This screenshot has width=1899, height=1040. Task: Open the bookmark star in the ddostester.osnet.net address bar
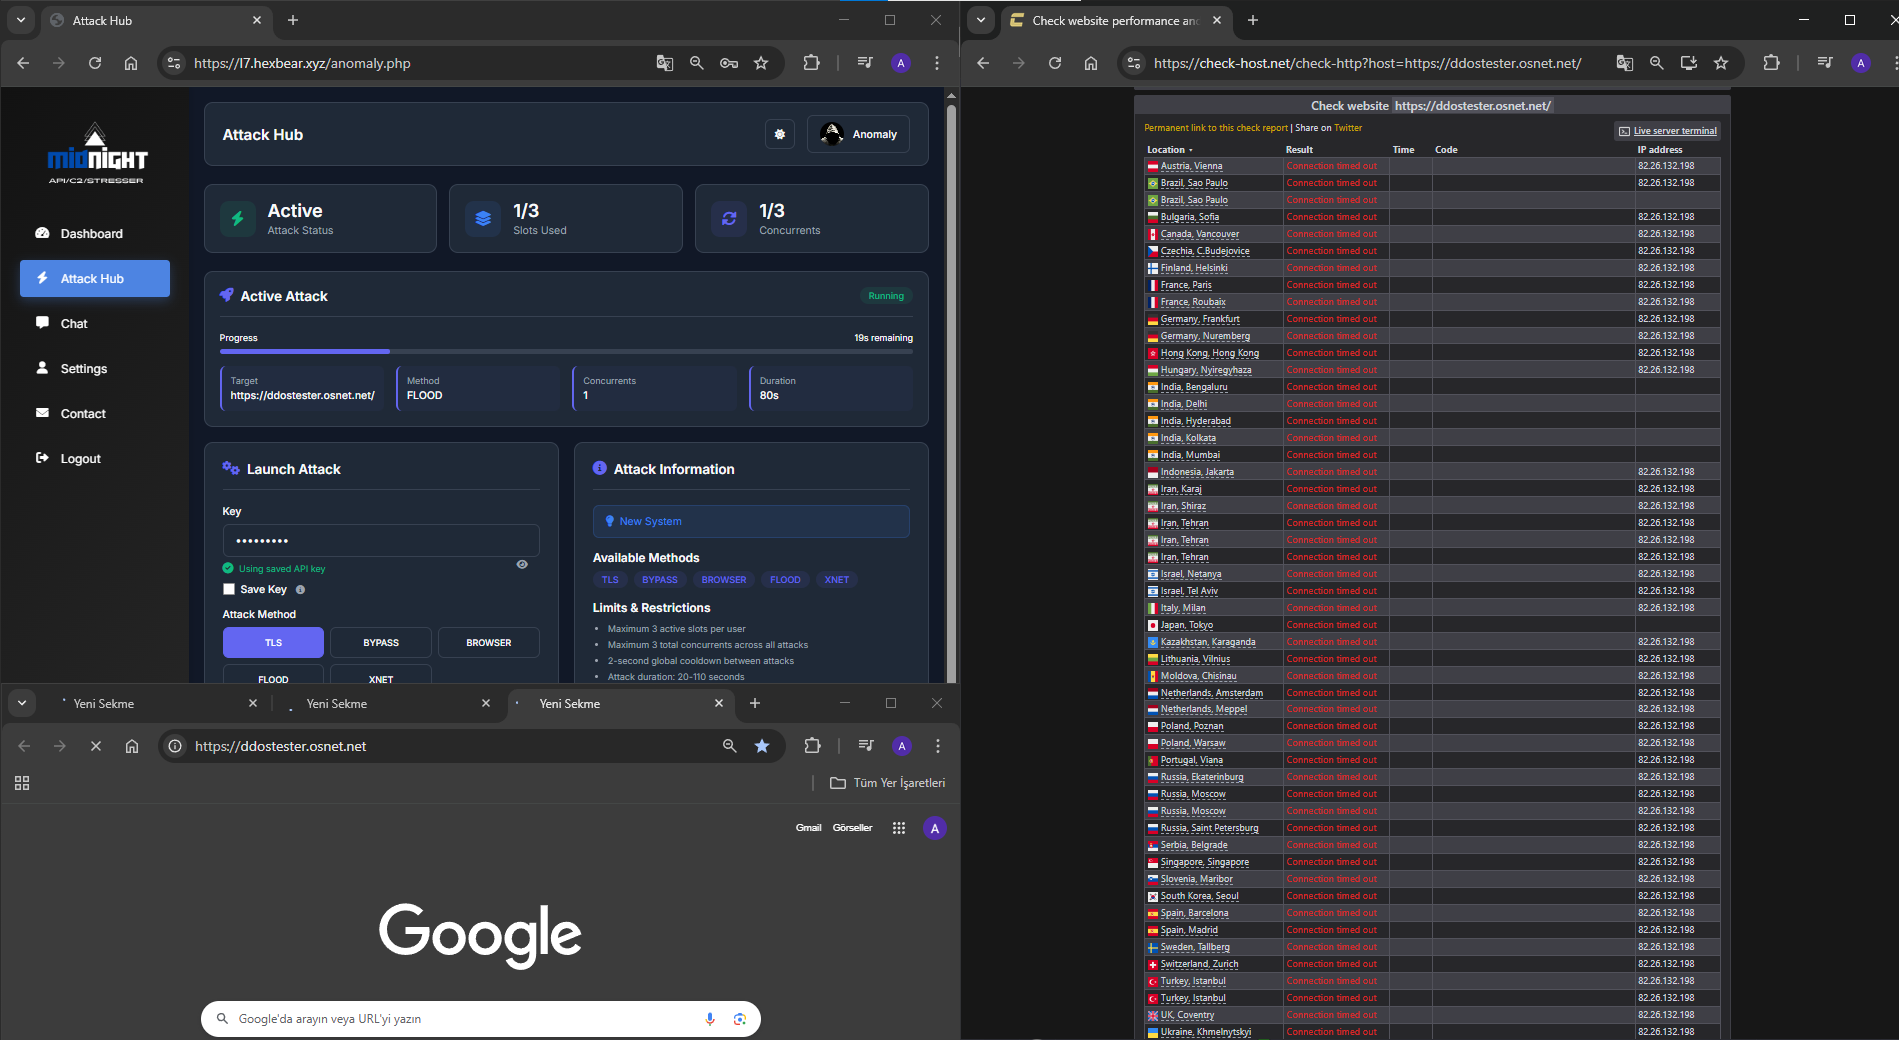point(762,746)
